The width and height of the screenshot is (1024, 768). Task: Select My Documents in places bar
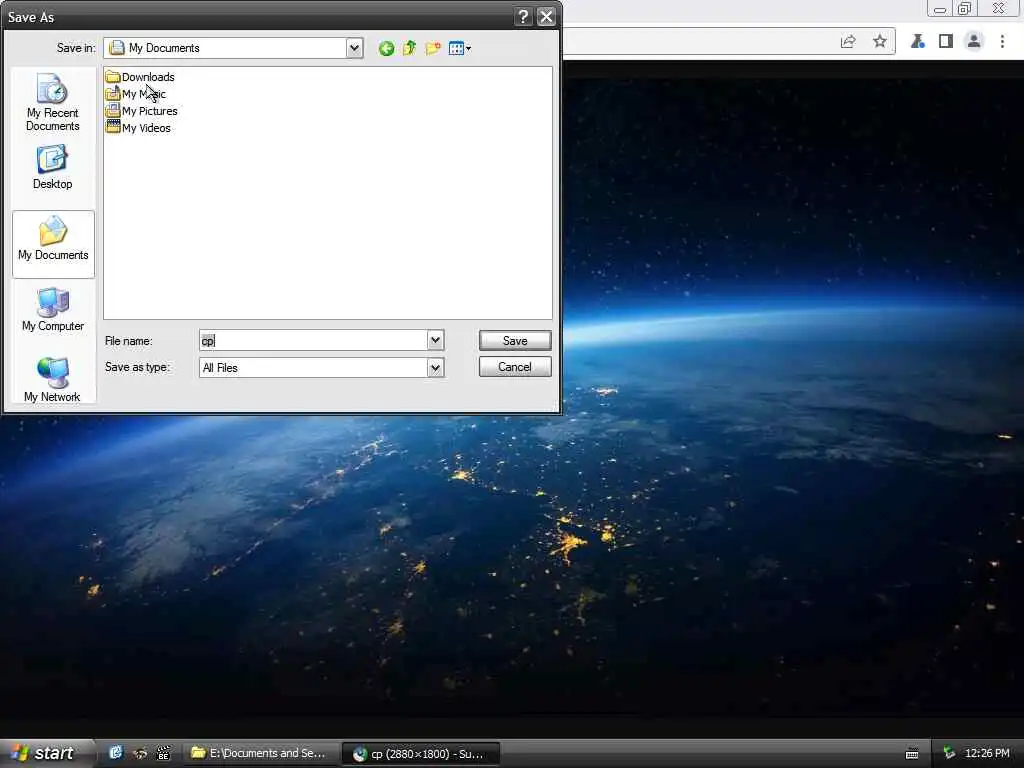pyautogui.click(x=53, y=244)
